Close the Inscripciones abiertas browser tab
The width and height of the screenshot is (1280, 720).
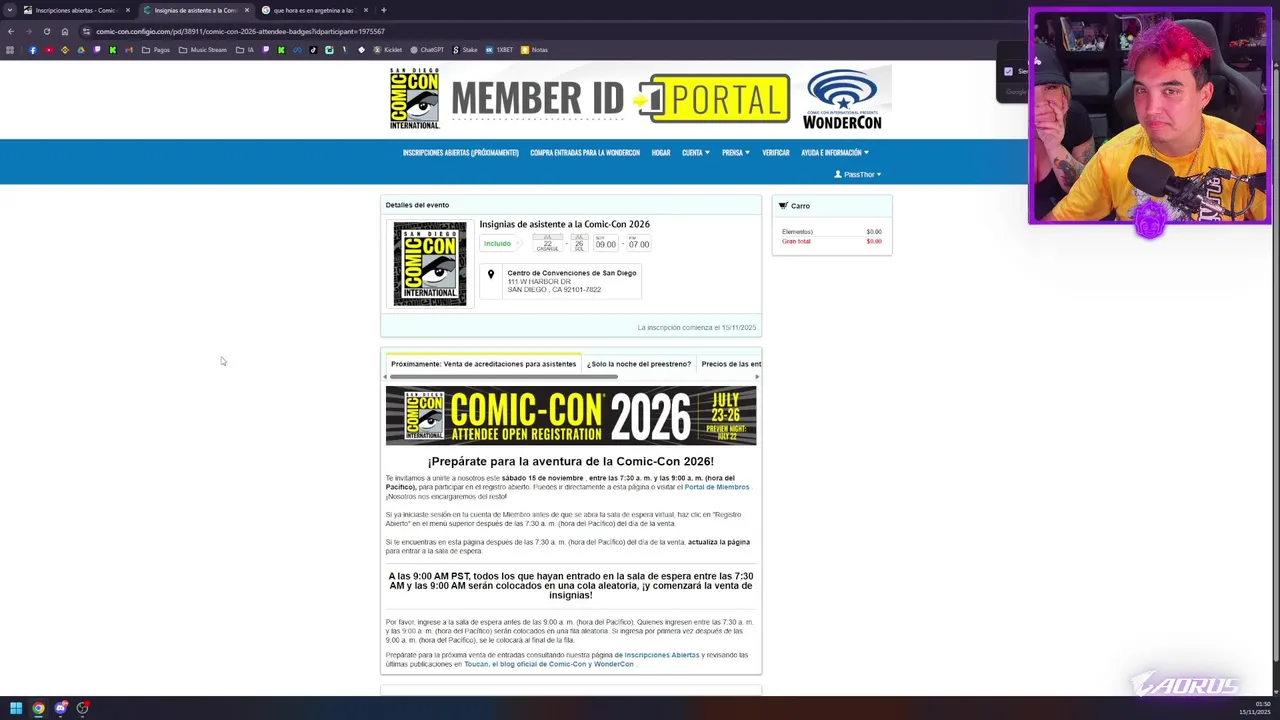[x=128, y=10]
